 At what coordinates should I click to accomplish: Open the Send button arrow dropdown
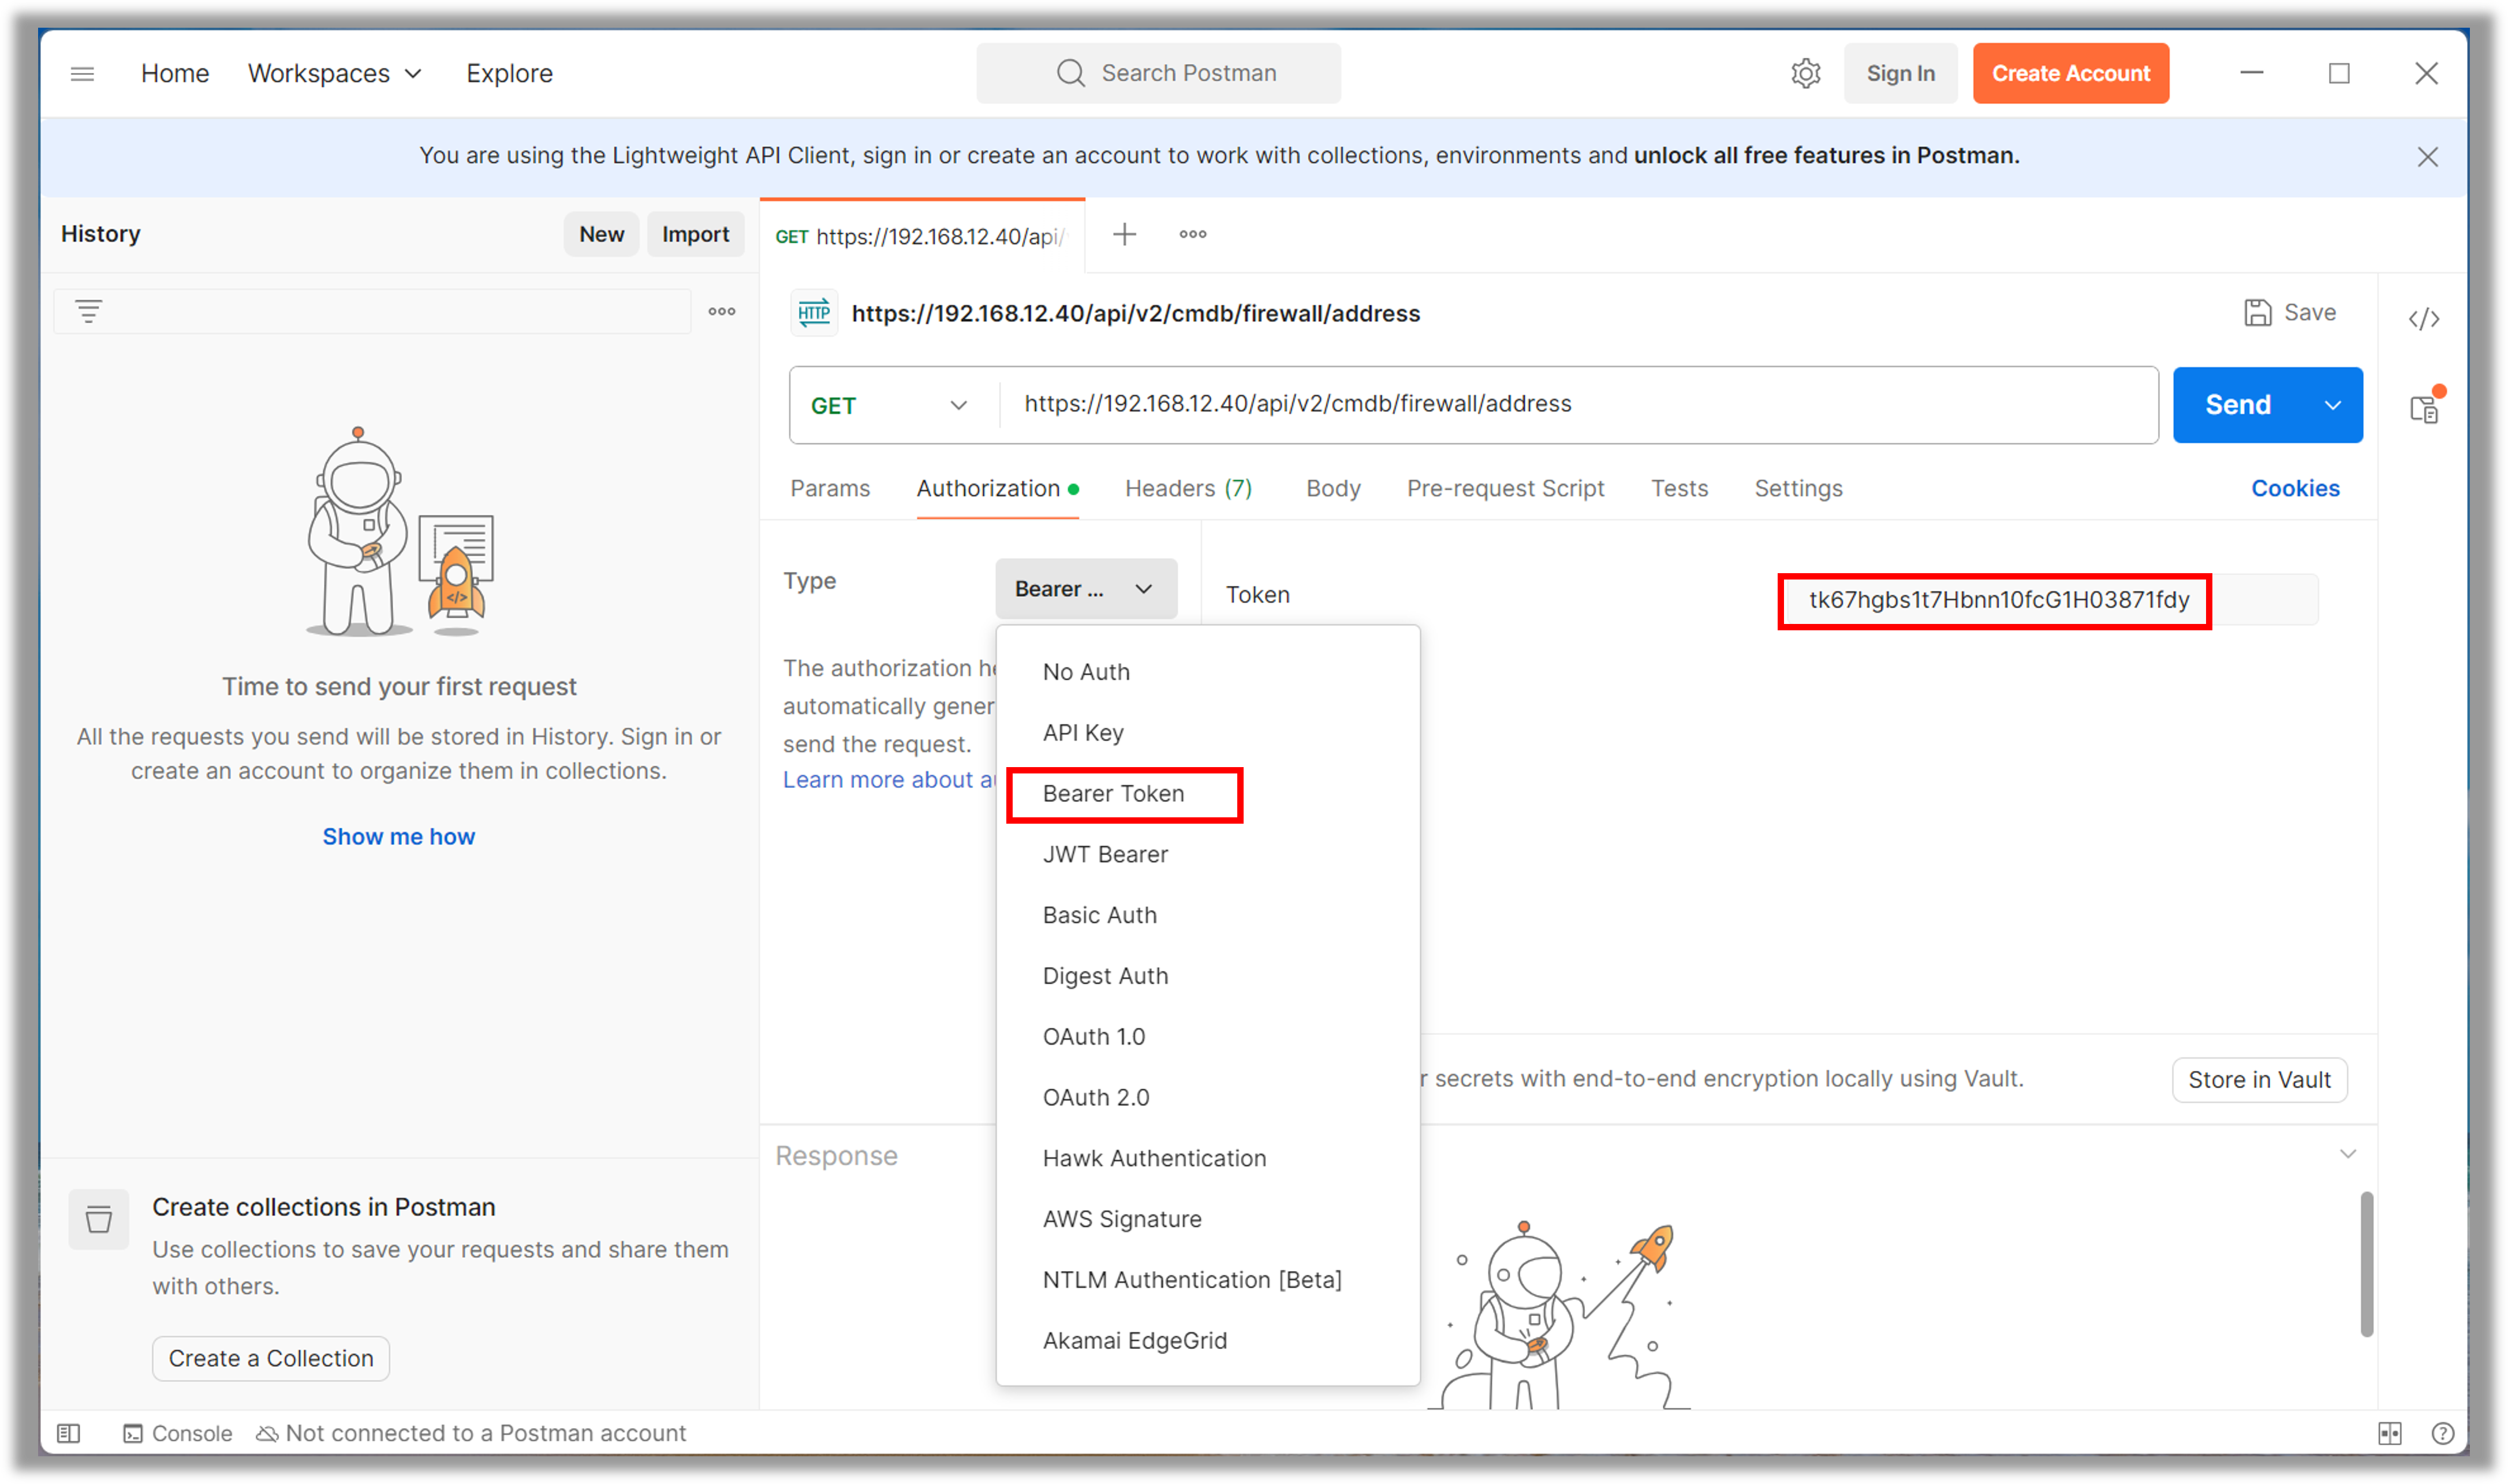tap(2332, 405)
